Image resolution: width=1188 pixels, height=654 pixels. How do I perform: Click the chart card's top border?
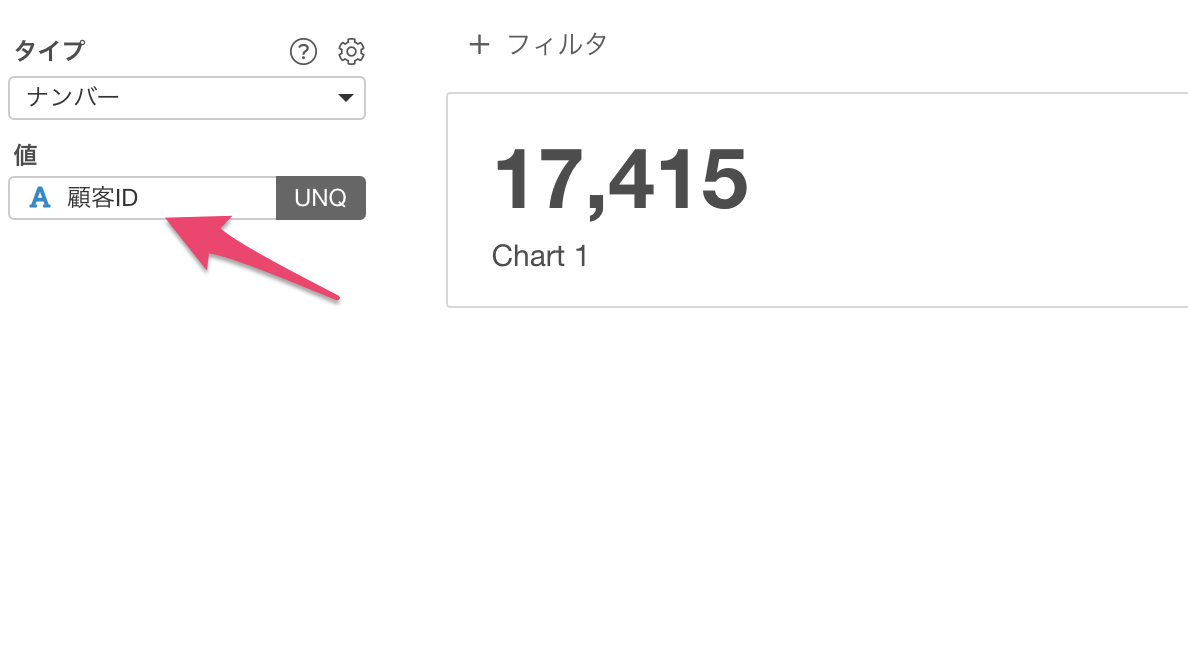pyautogui.click(x=817, y=93)
